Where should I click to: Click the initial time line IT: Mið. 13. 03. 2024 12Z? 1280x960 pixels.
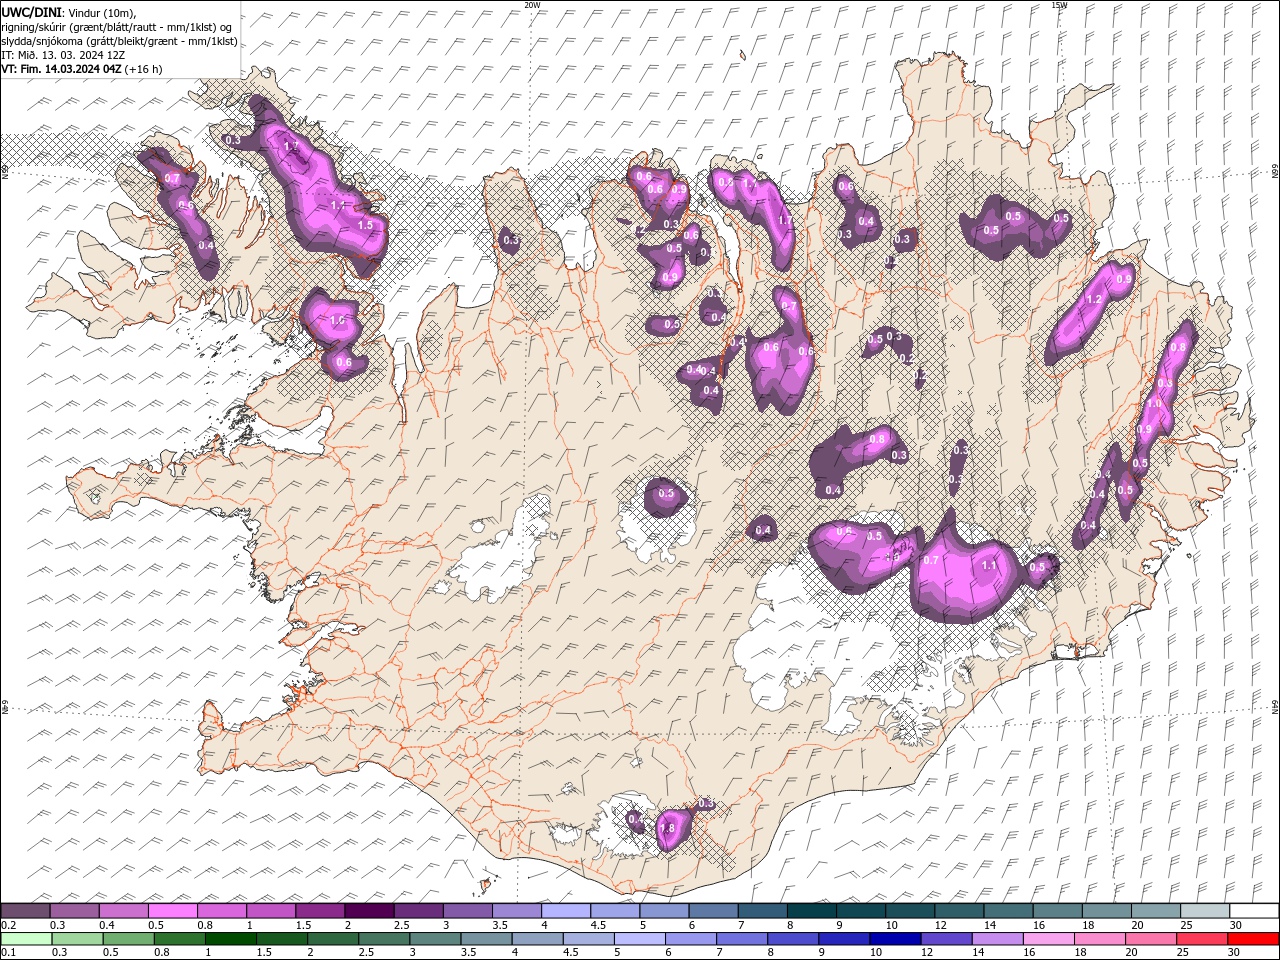(63, 55)
